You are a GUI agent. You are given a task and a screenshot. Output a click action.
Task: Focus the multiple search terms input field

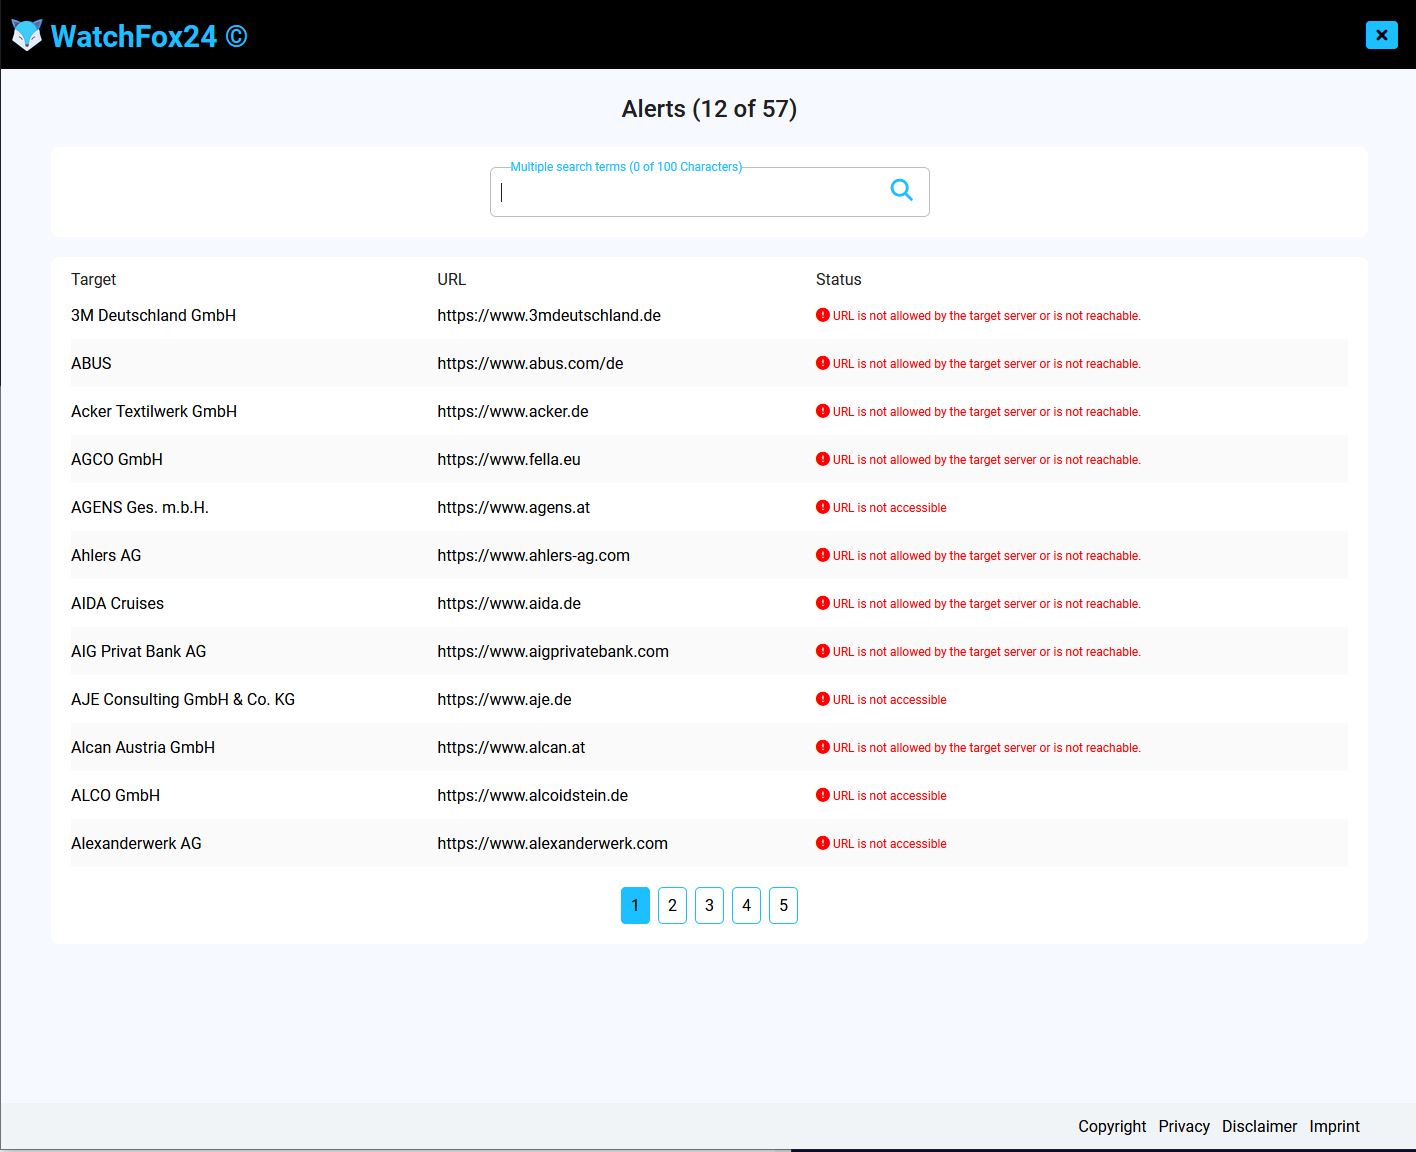pos(690,192)
